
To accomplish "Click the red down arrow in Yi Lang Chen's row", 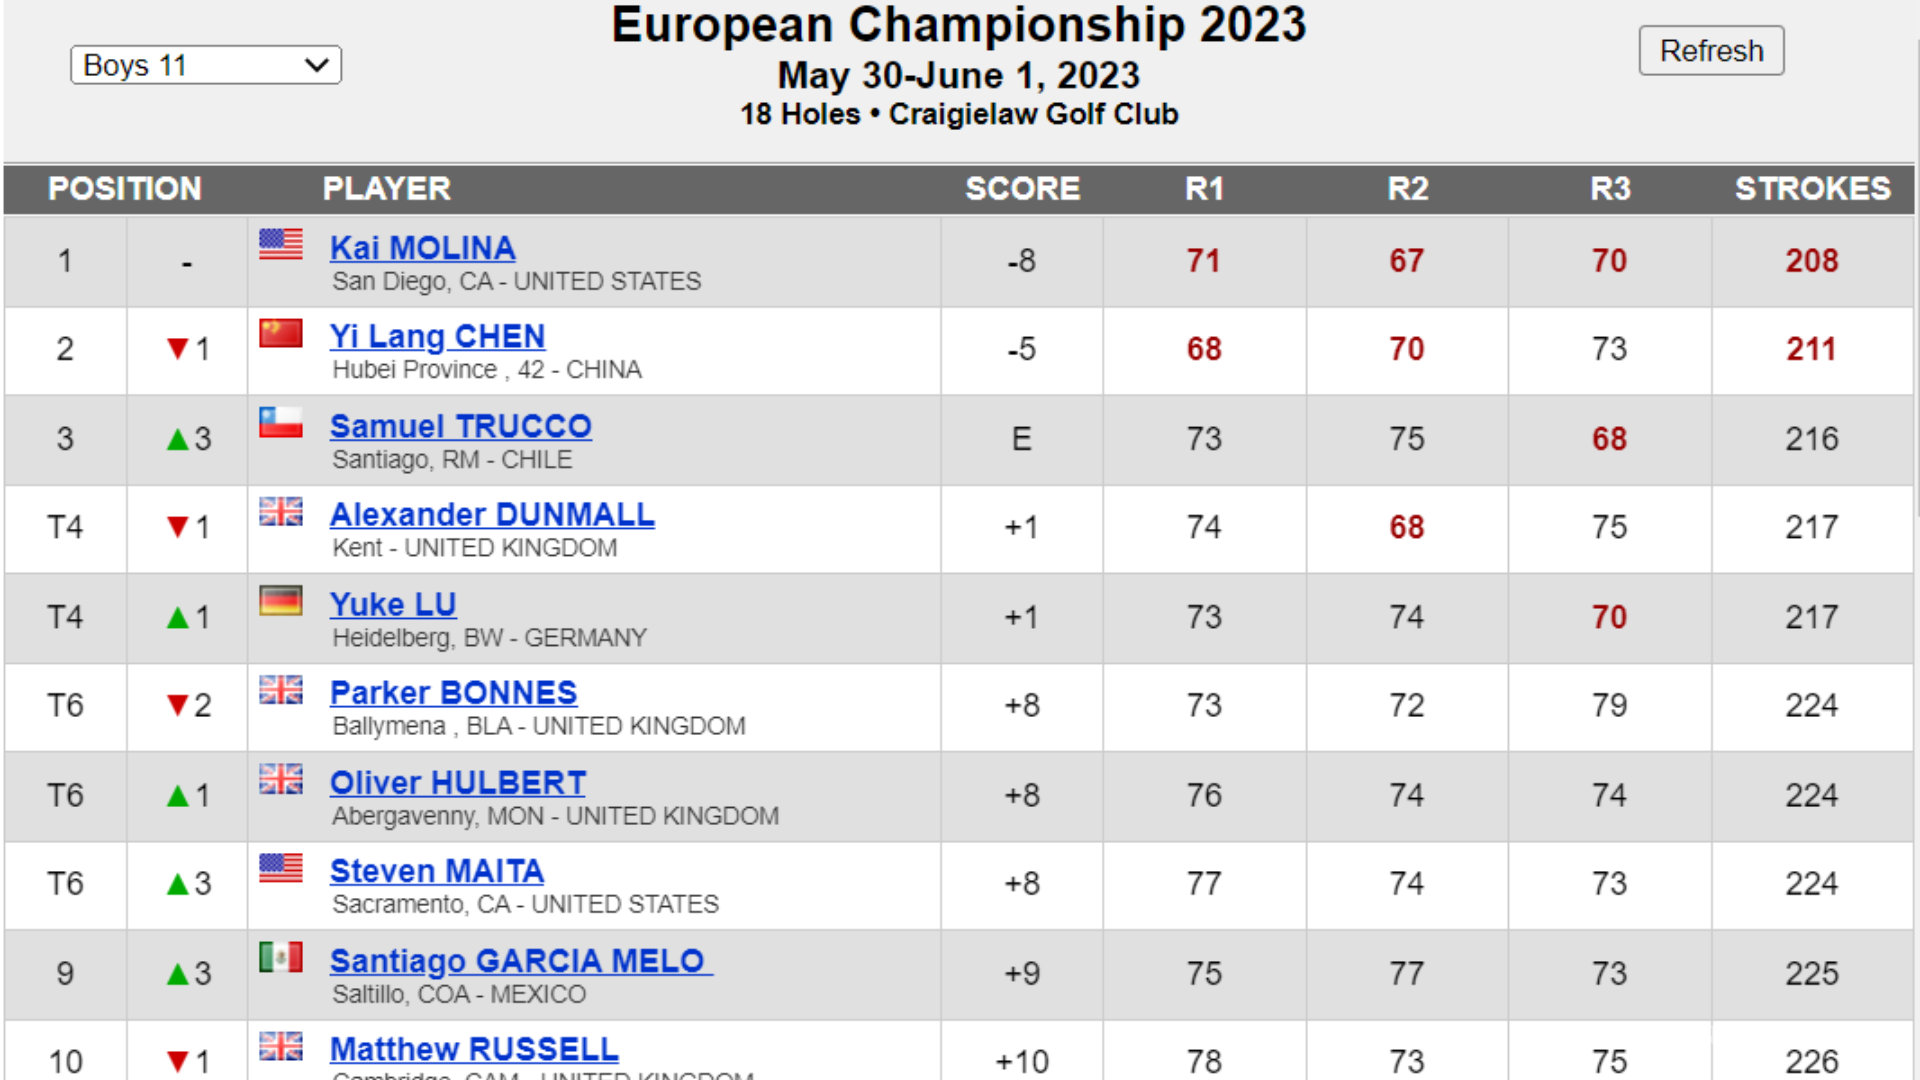I will click(178, 349).
